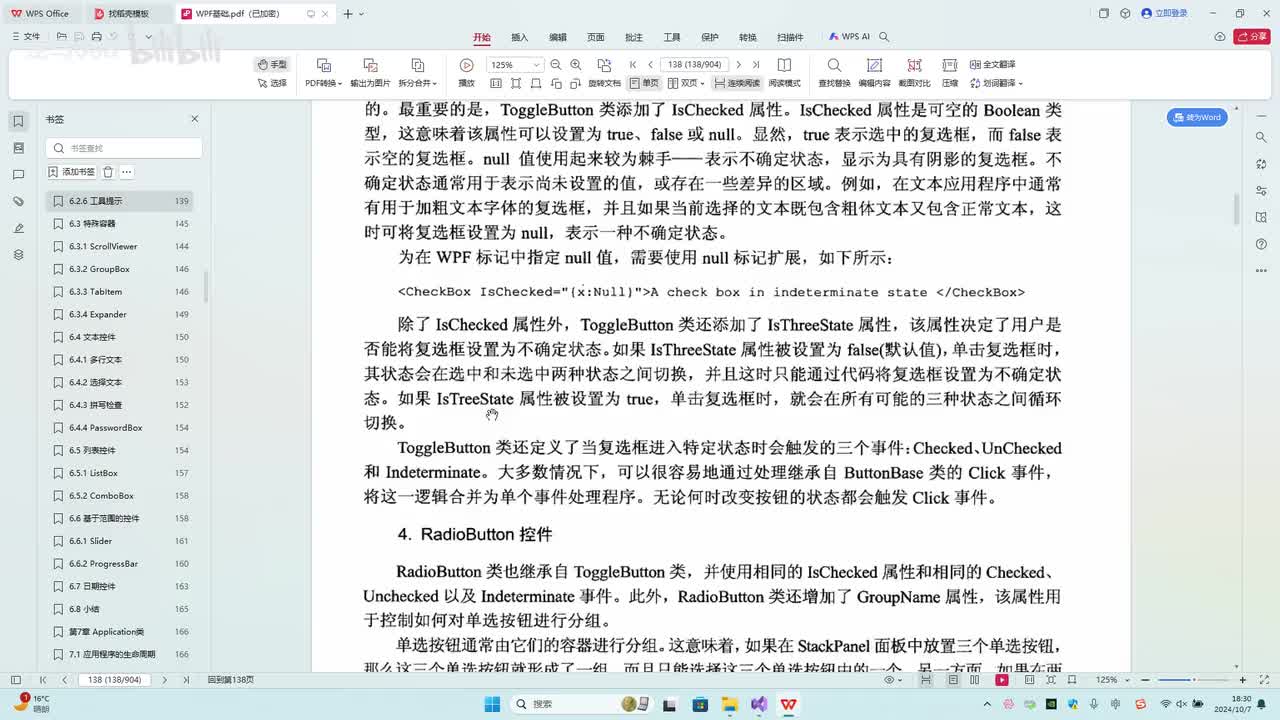Select bookmark 6.4.4 PasswordBox
This screenshot has height=720, width=1280.
click(120, 427)
